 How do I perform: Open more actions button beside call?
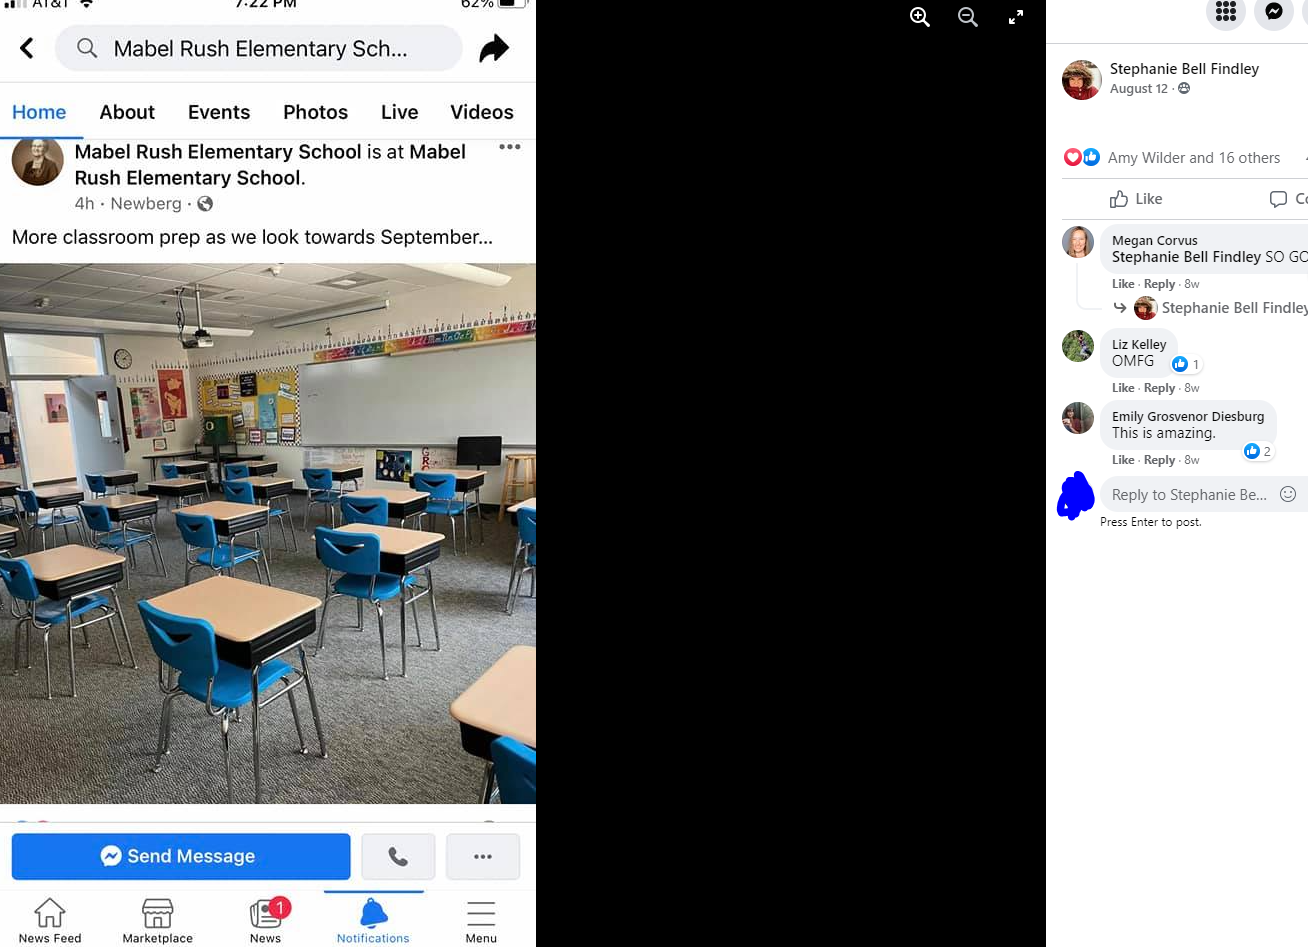483,857
